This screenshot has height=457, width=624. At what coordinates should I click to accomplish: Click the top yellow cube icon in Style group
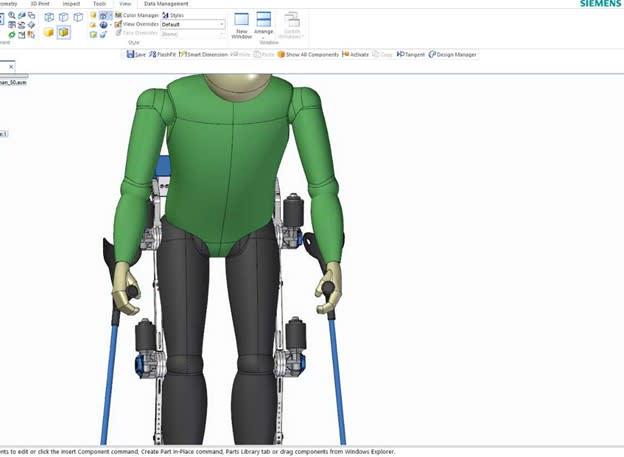(x=93, y=16)
